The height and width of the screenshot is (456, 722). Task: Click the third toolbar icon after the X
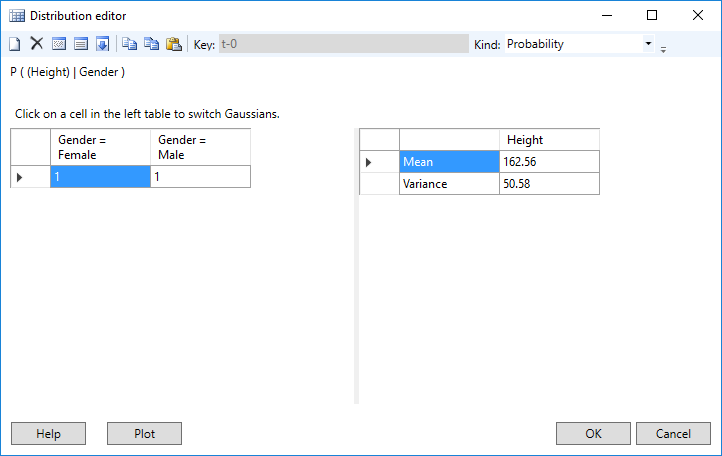click(59, 44)
